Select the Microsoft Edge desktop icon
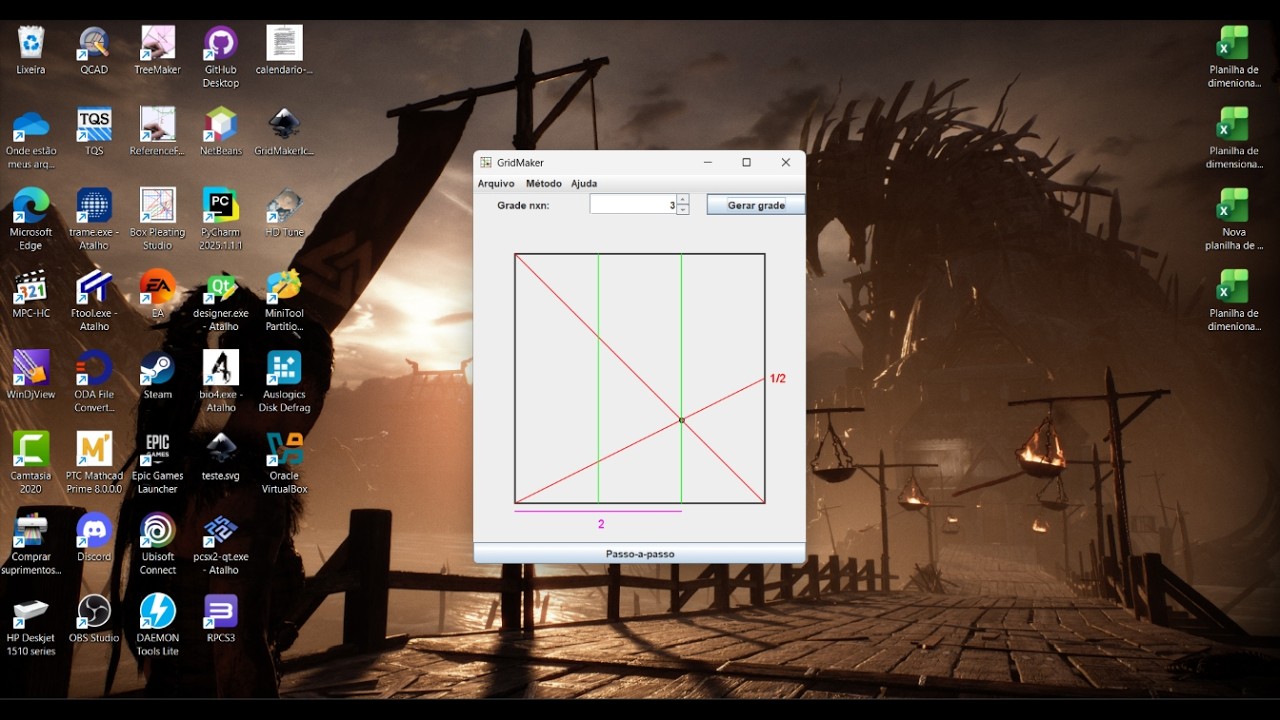Viewport: 1280px width, 720px height. [x=31, y=219]
